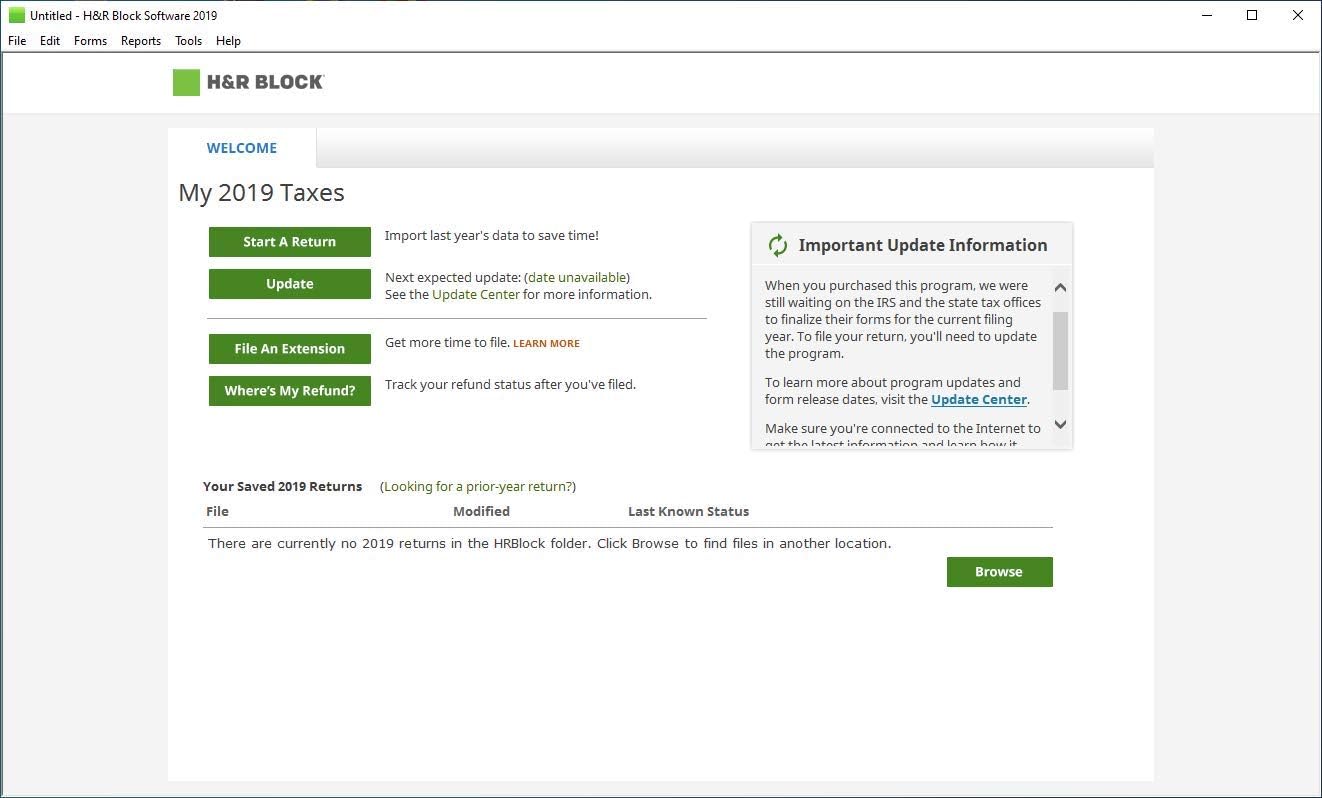Click the H&R Block logo icon

[186, 82]
